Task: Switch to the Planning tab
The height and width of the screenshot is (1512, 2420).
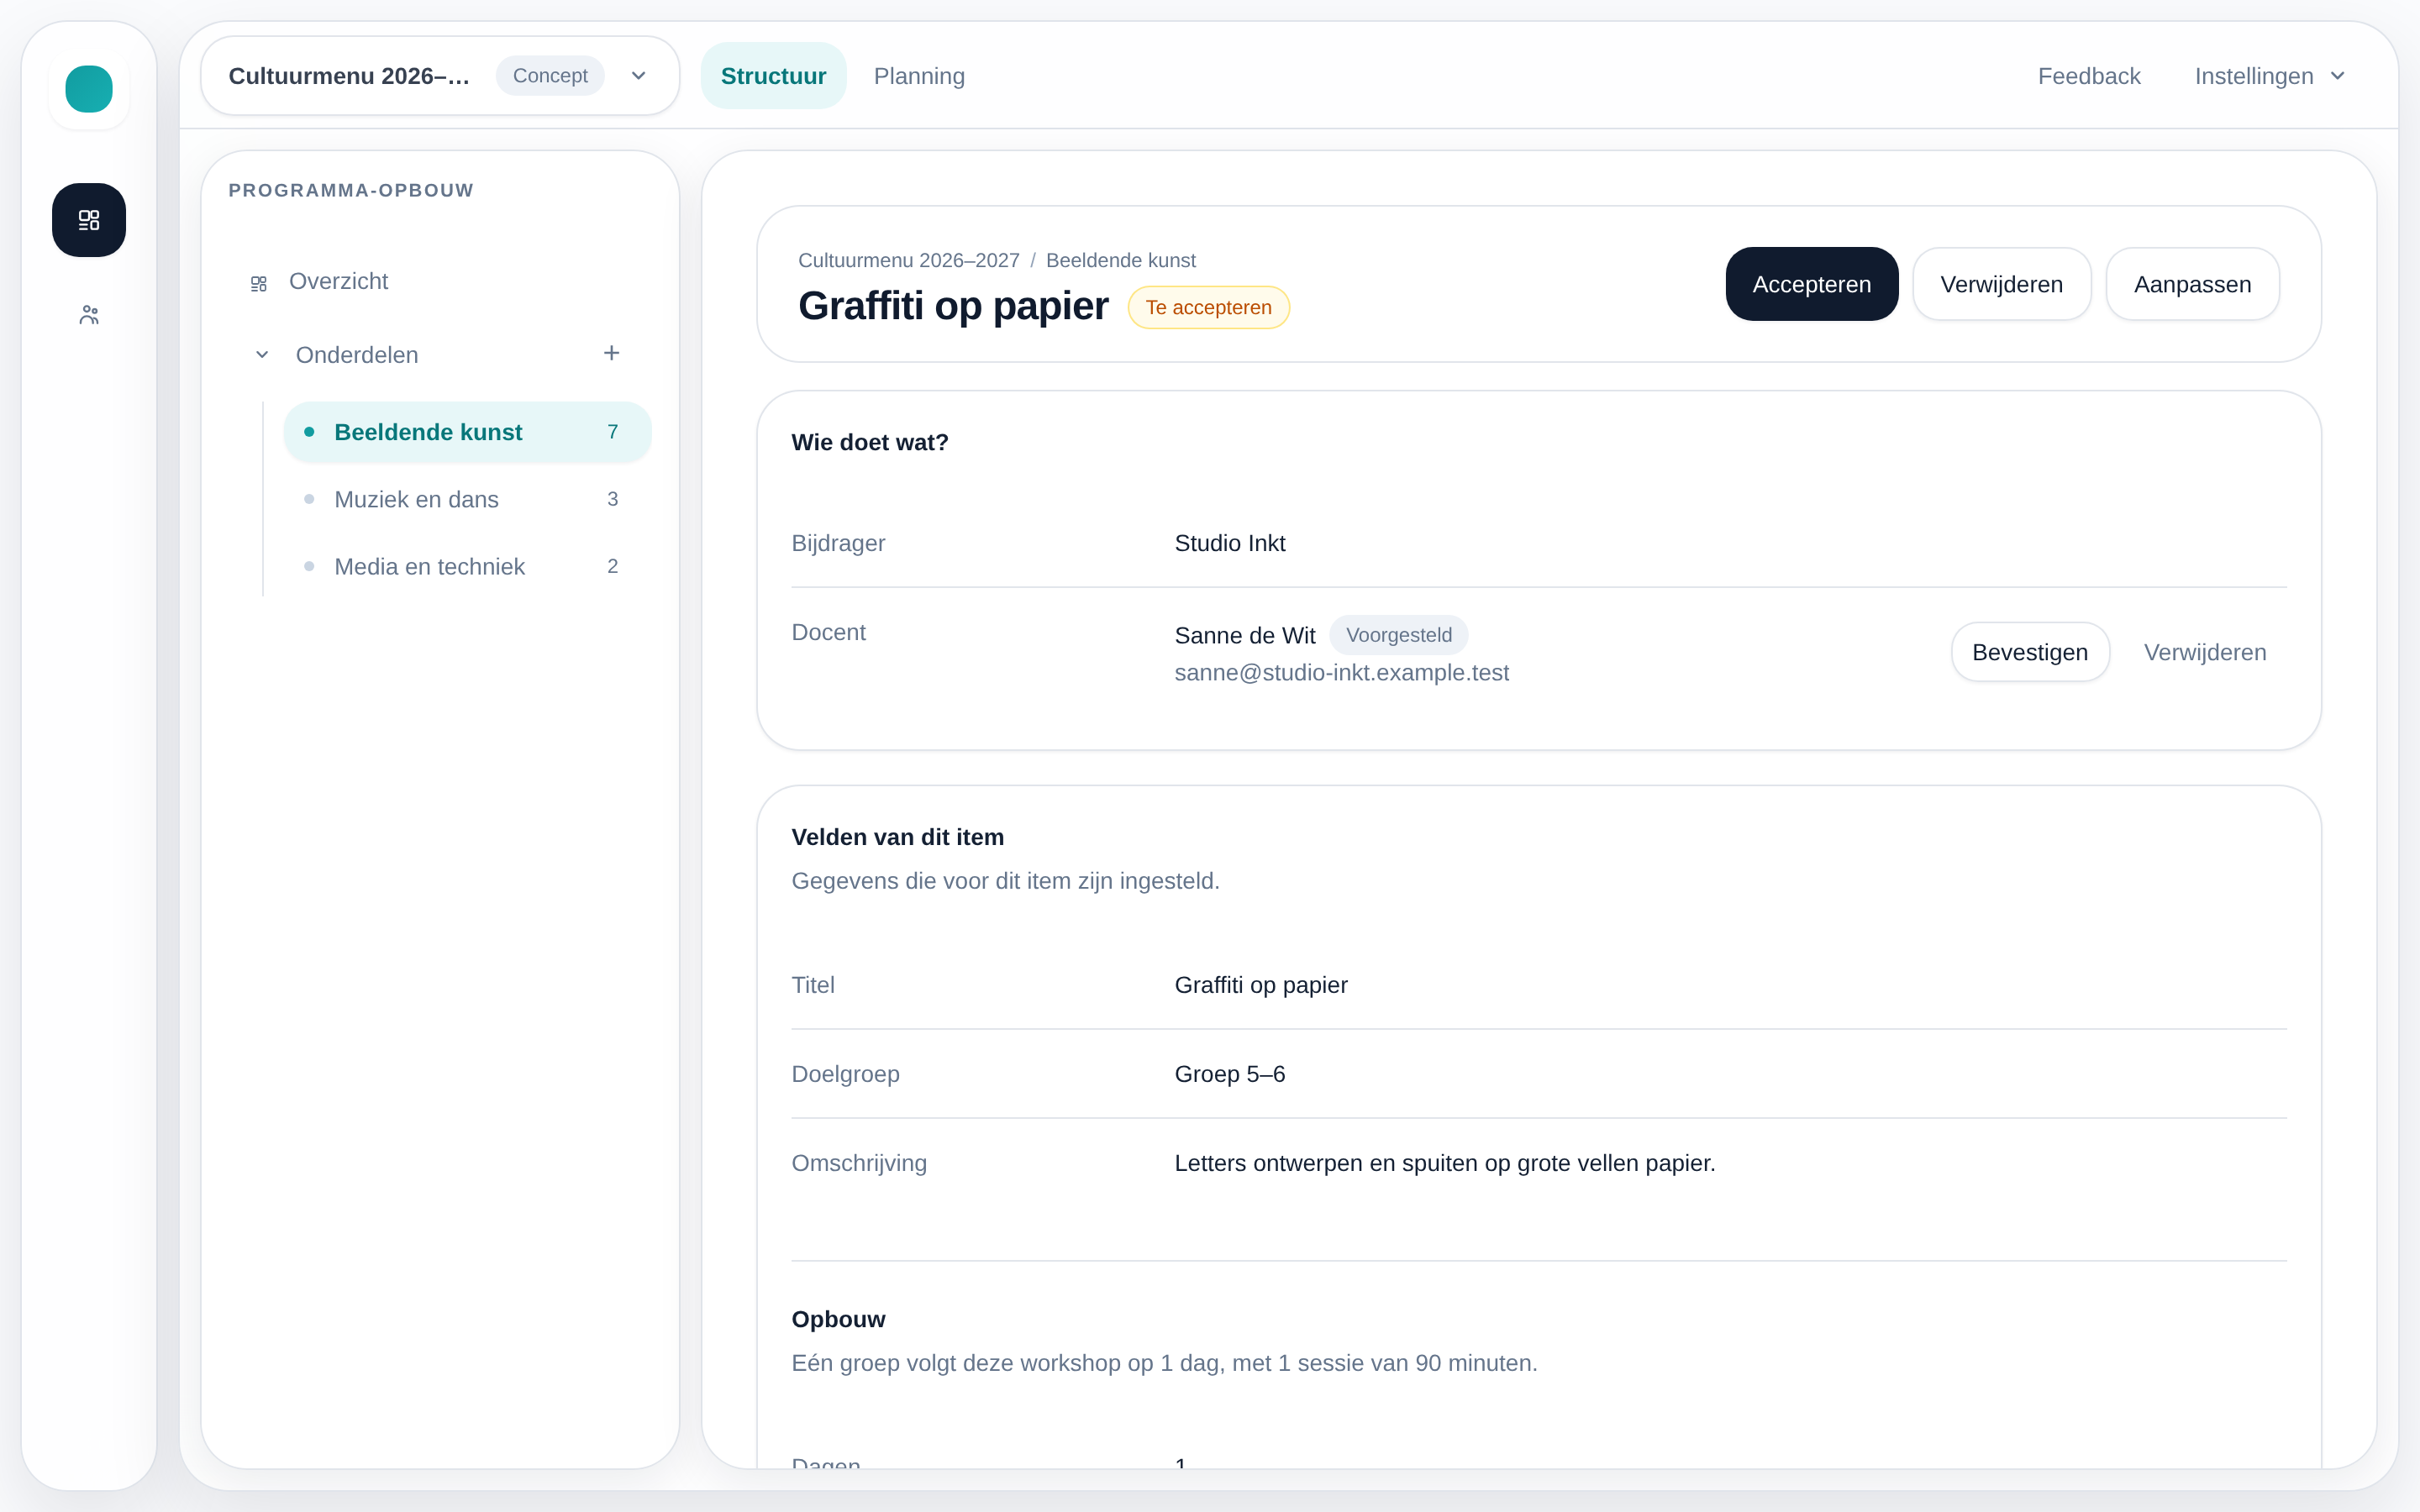Action: click(x=919, y=76)
